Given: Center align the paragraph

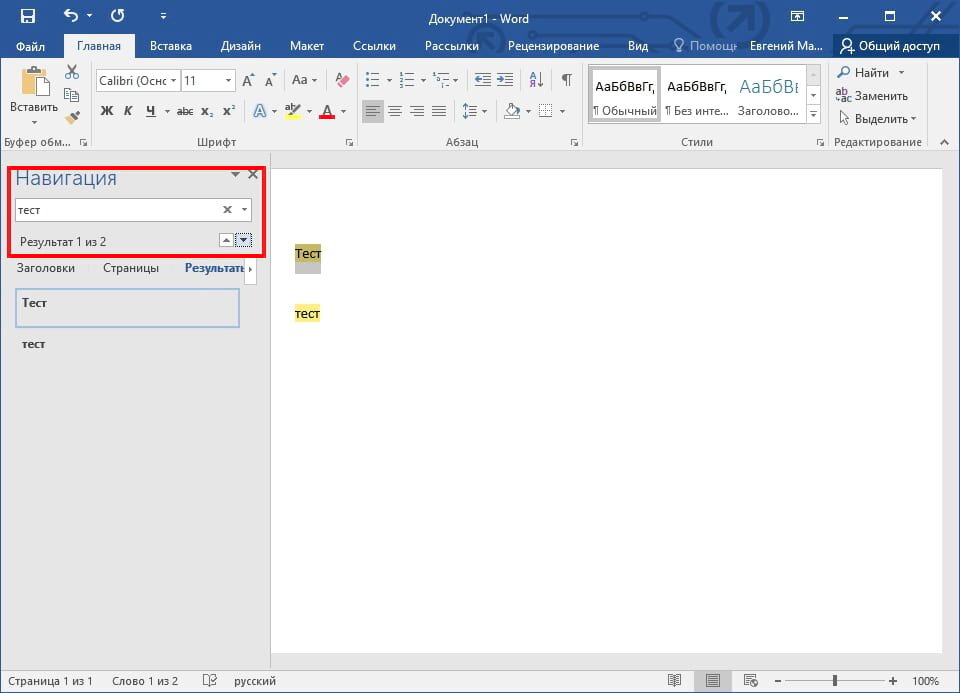Looking at the screenshot, I should tap(395, 111).
